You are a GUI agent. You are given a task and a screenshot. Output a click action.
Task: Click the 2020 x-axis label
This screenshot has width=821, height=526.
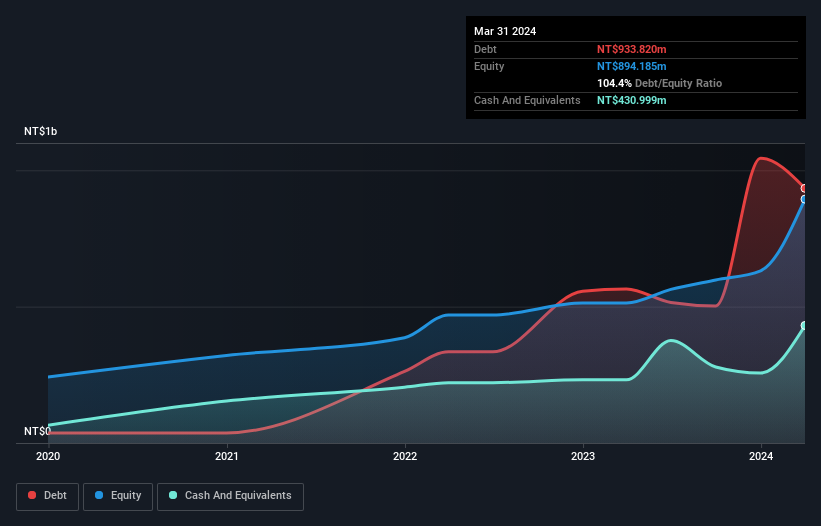(x=48, y=456)
